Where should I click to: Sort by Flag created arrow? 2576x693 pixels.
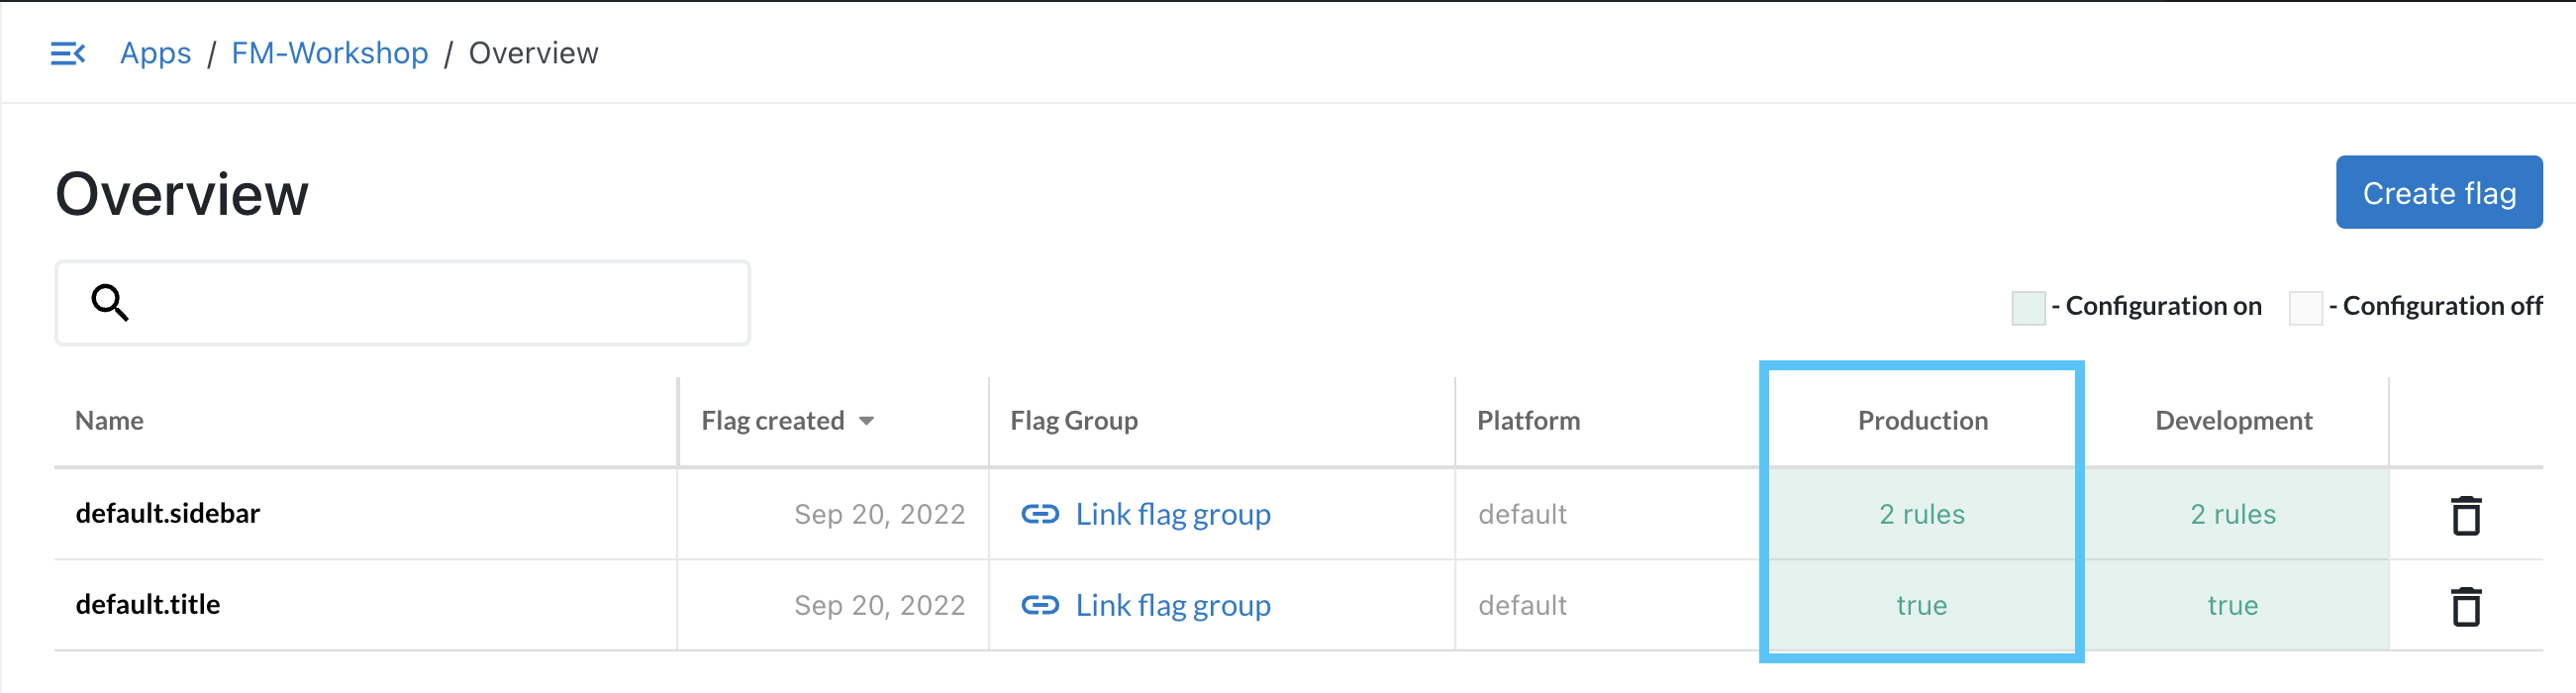(866, 421)
